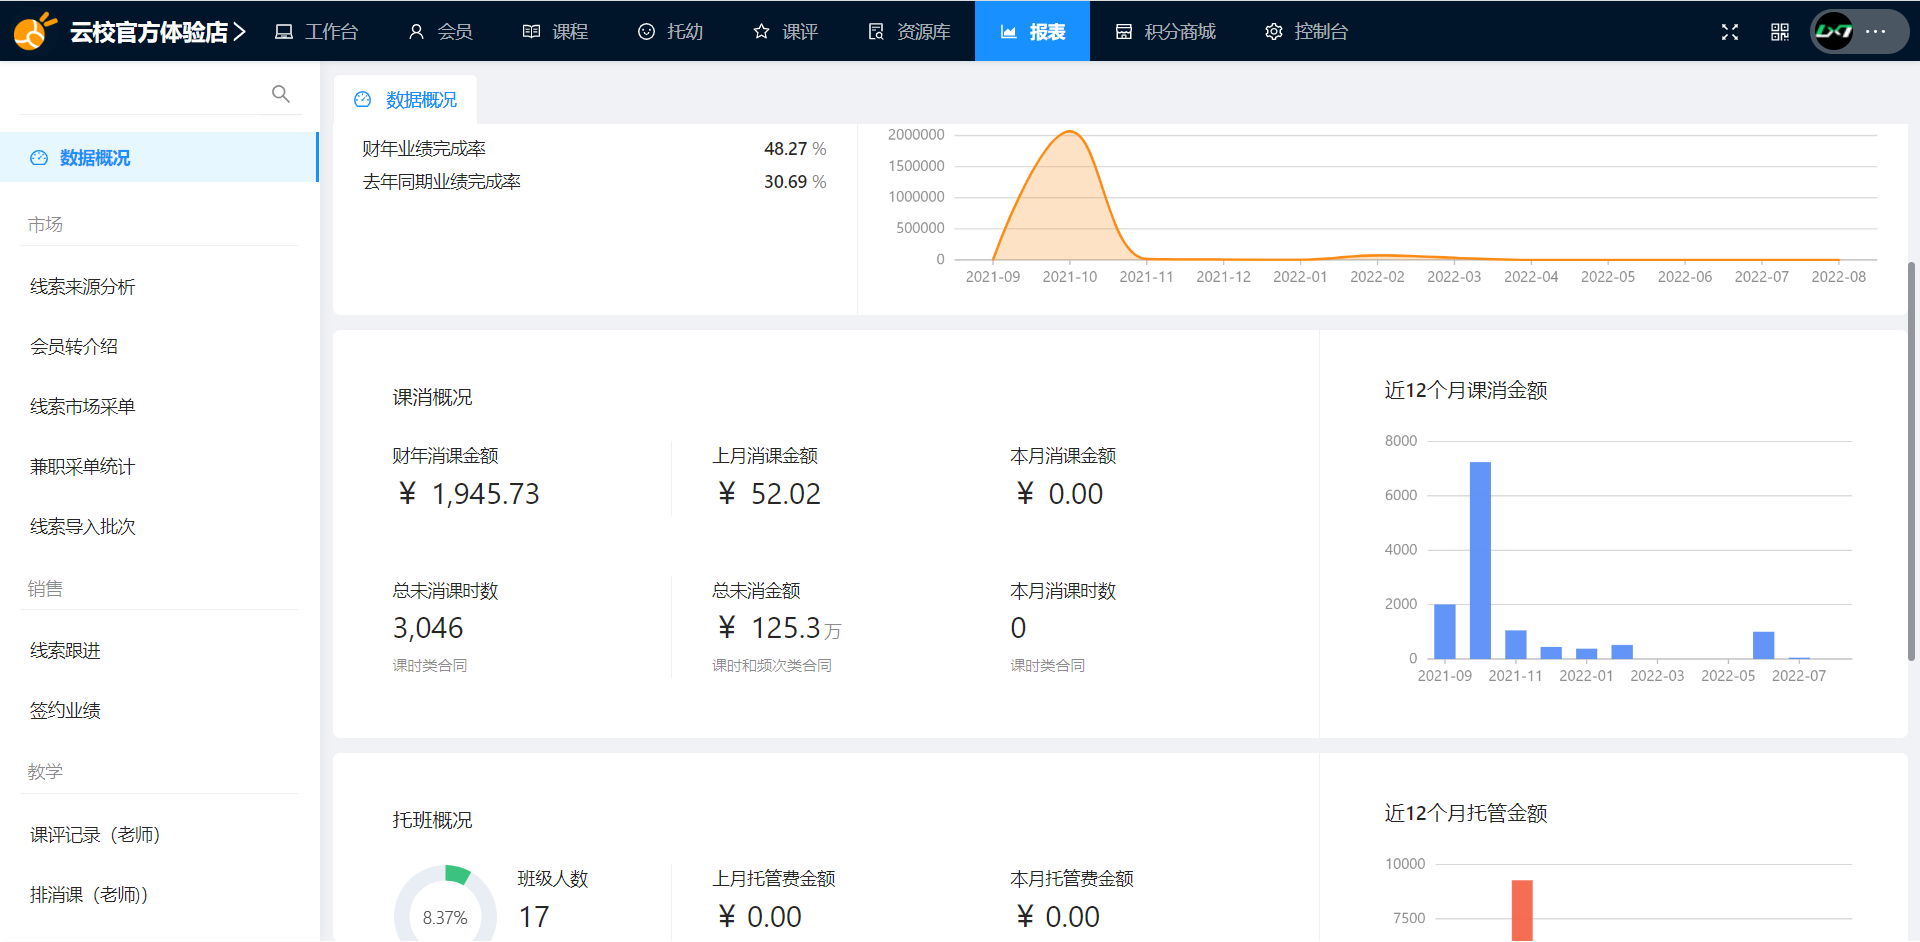The image size is (1920, 942).
Task: Click the 报表 chart icon
Action: coord(1009,32)
